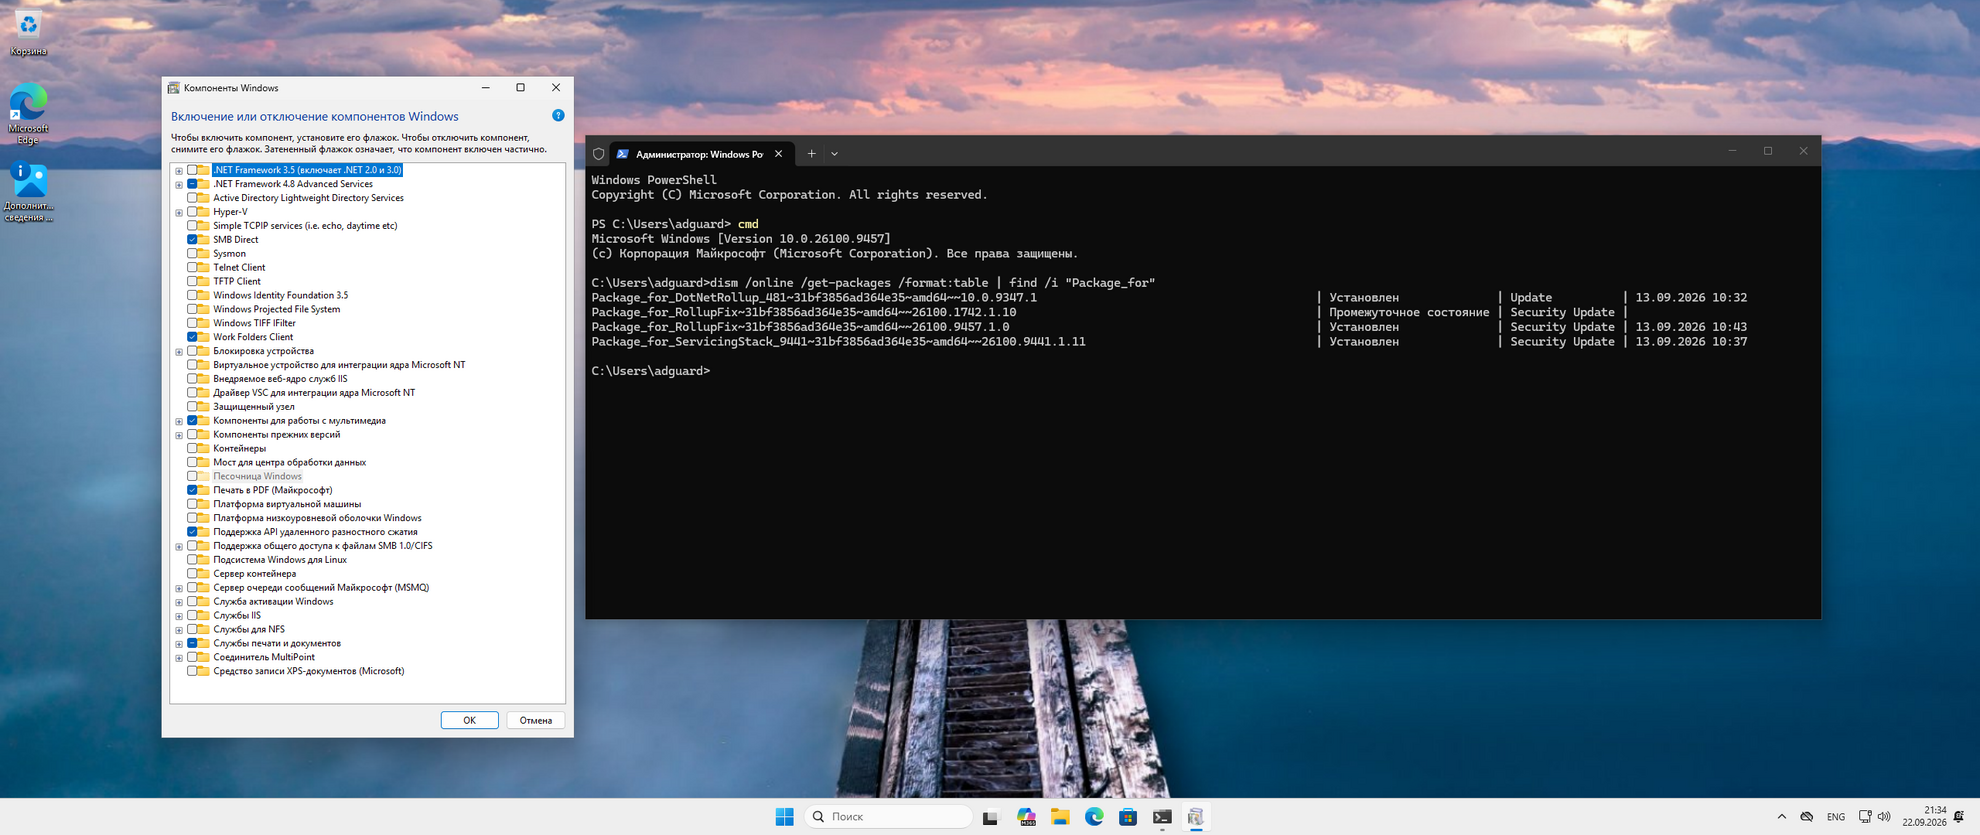This screenshot has height=835, width=1980.
Task: Launch Microsoft Edge from the taskbar
Action: point(1094,817)
